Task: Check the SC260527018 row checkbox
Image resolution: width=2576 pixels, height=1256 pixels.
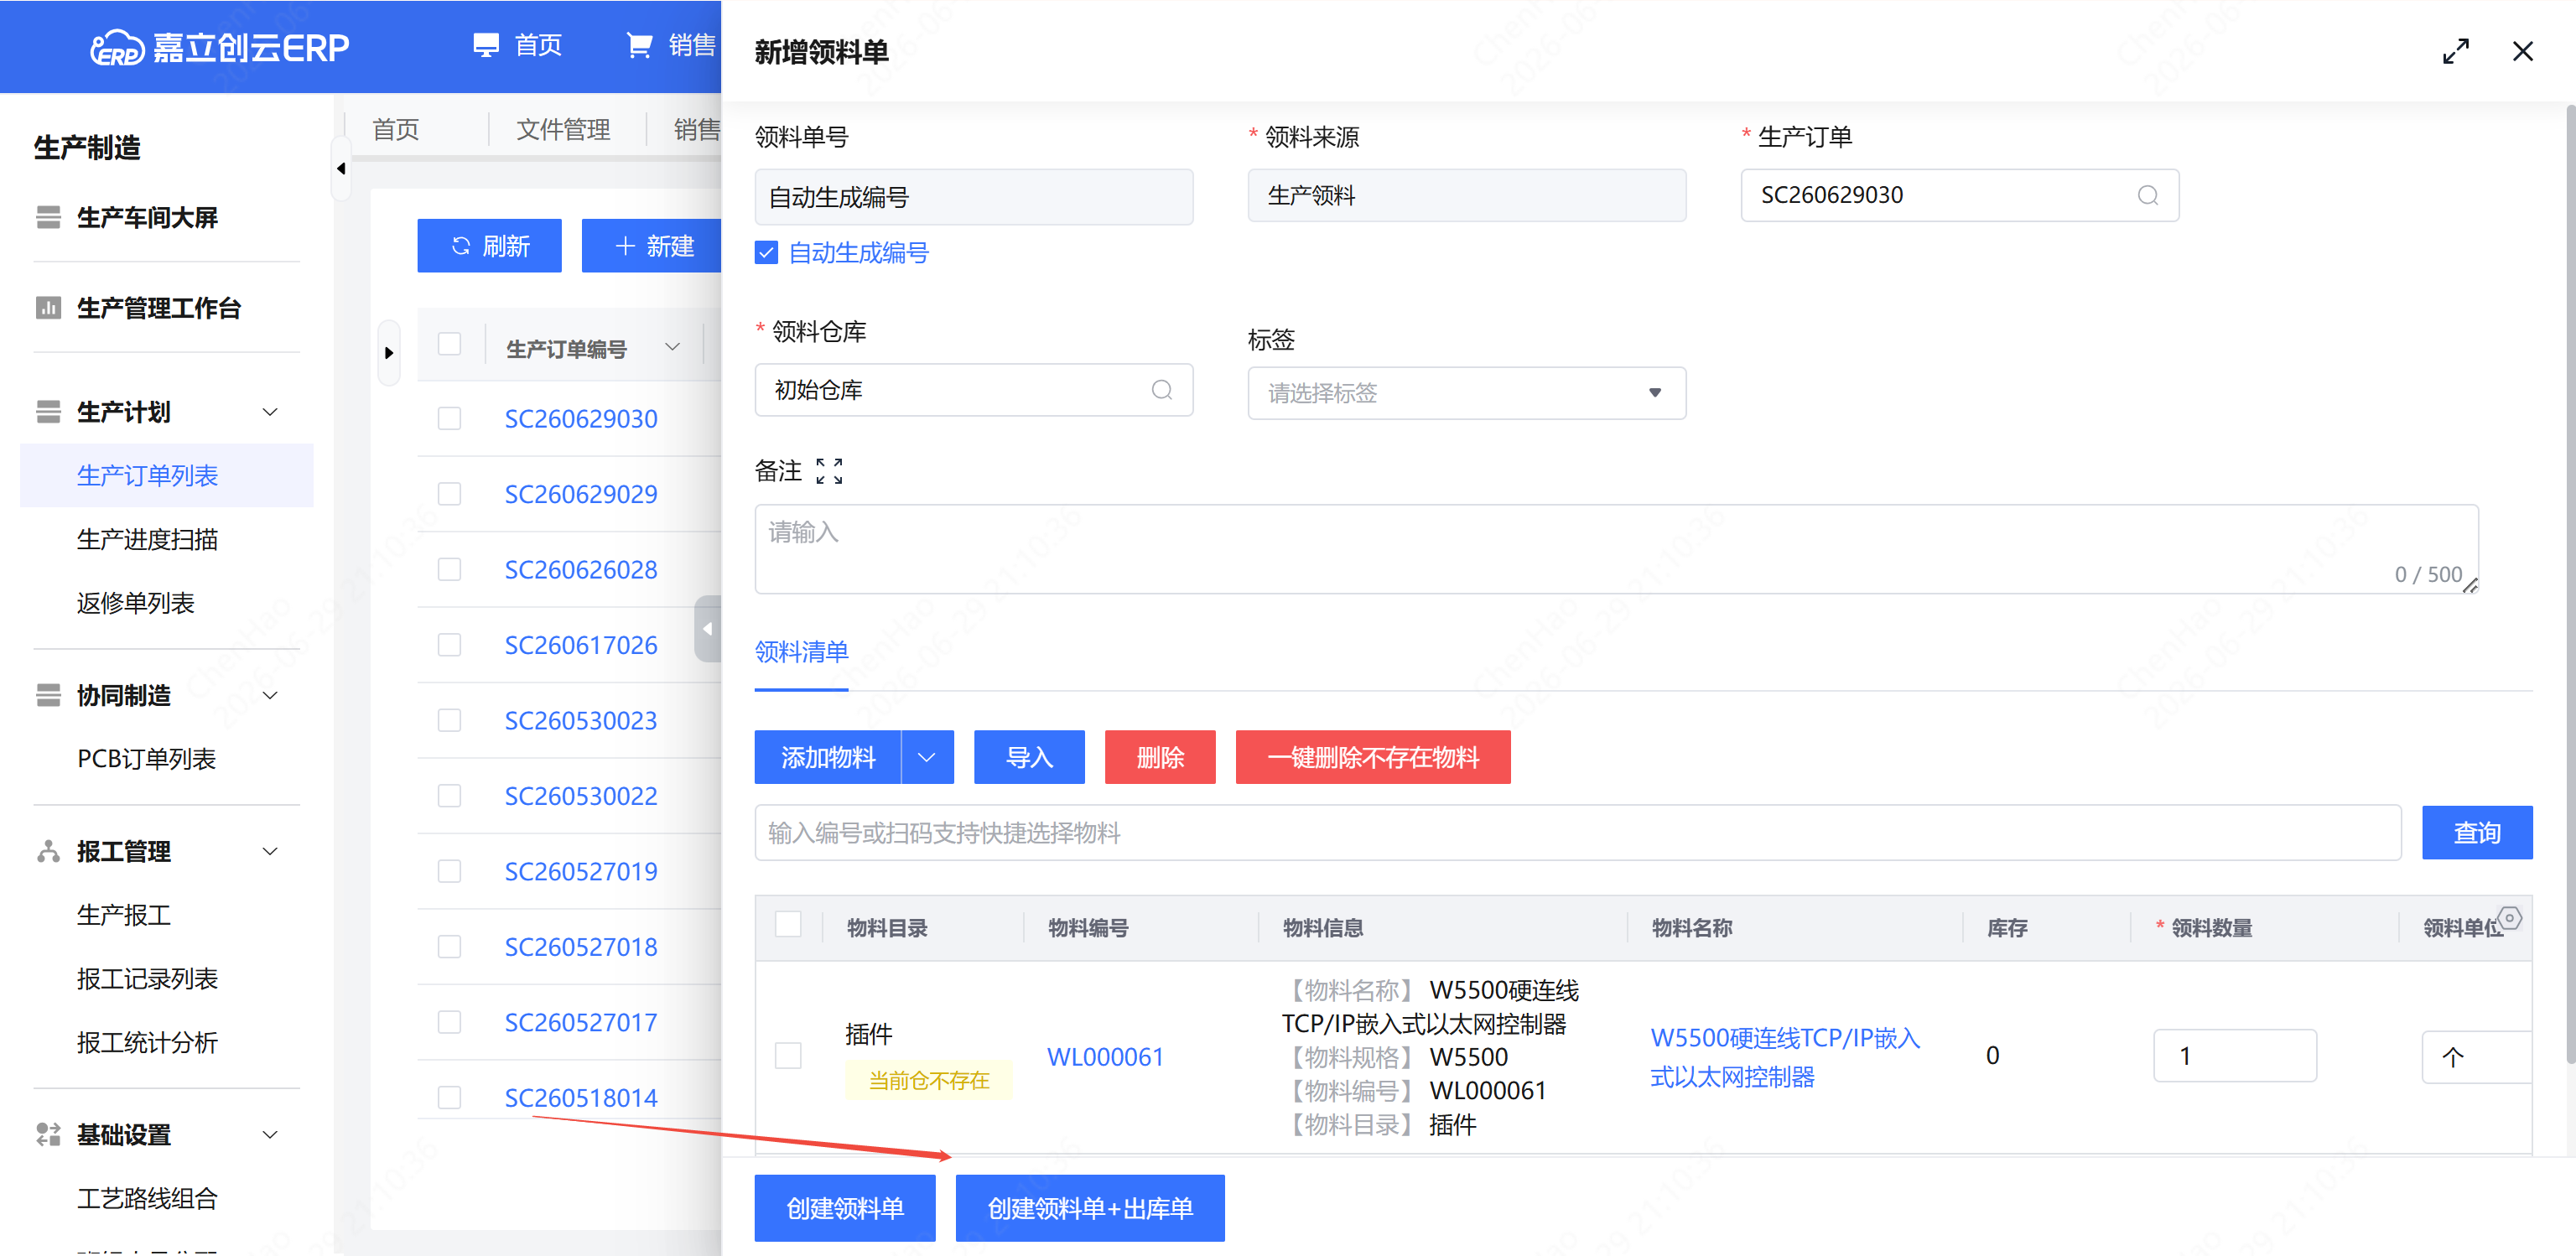Action: pos(450,946)
